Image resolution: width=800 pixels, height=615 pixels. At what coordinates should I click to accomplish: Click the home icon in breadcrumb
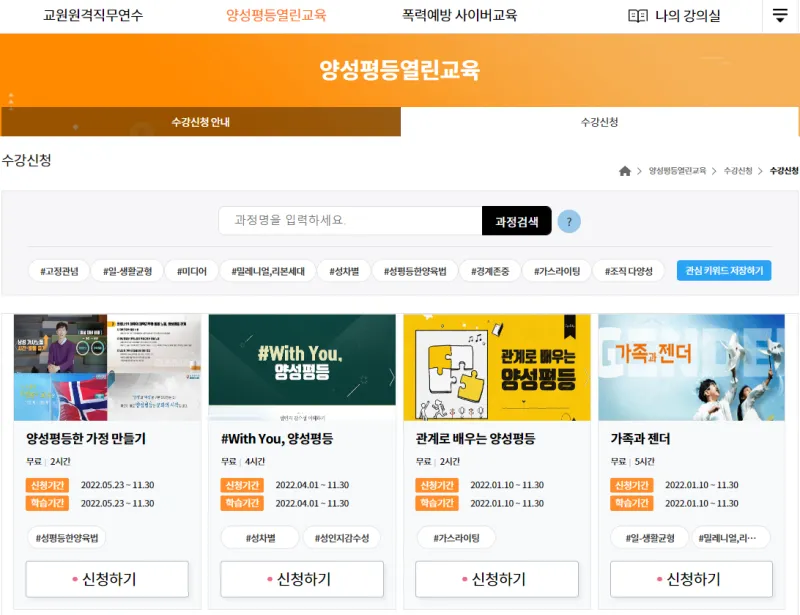tap(624, 171)
